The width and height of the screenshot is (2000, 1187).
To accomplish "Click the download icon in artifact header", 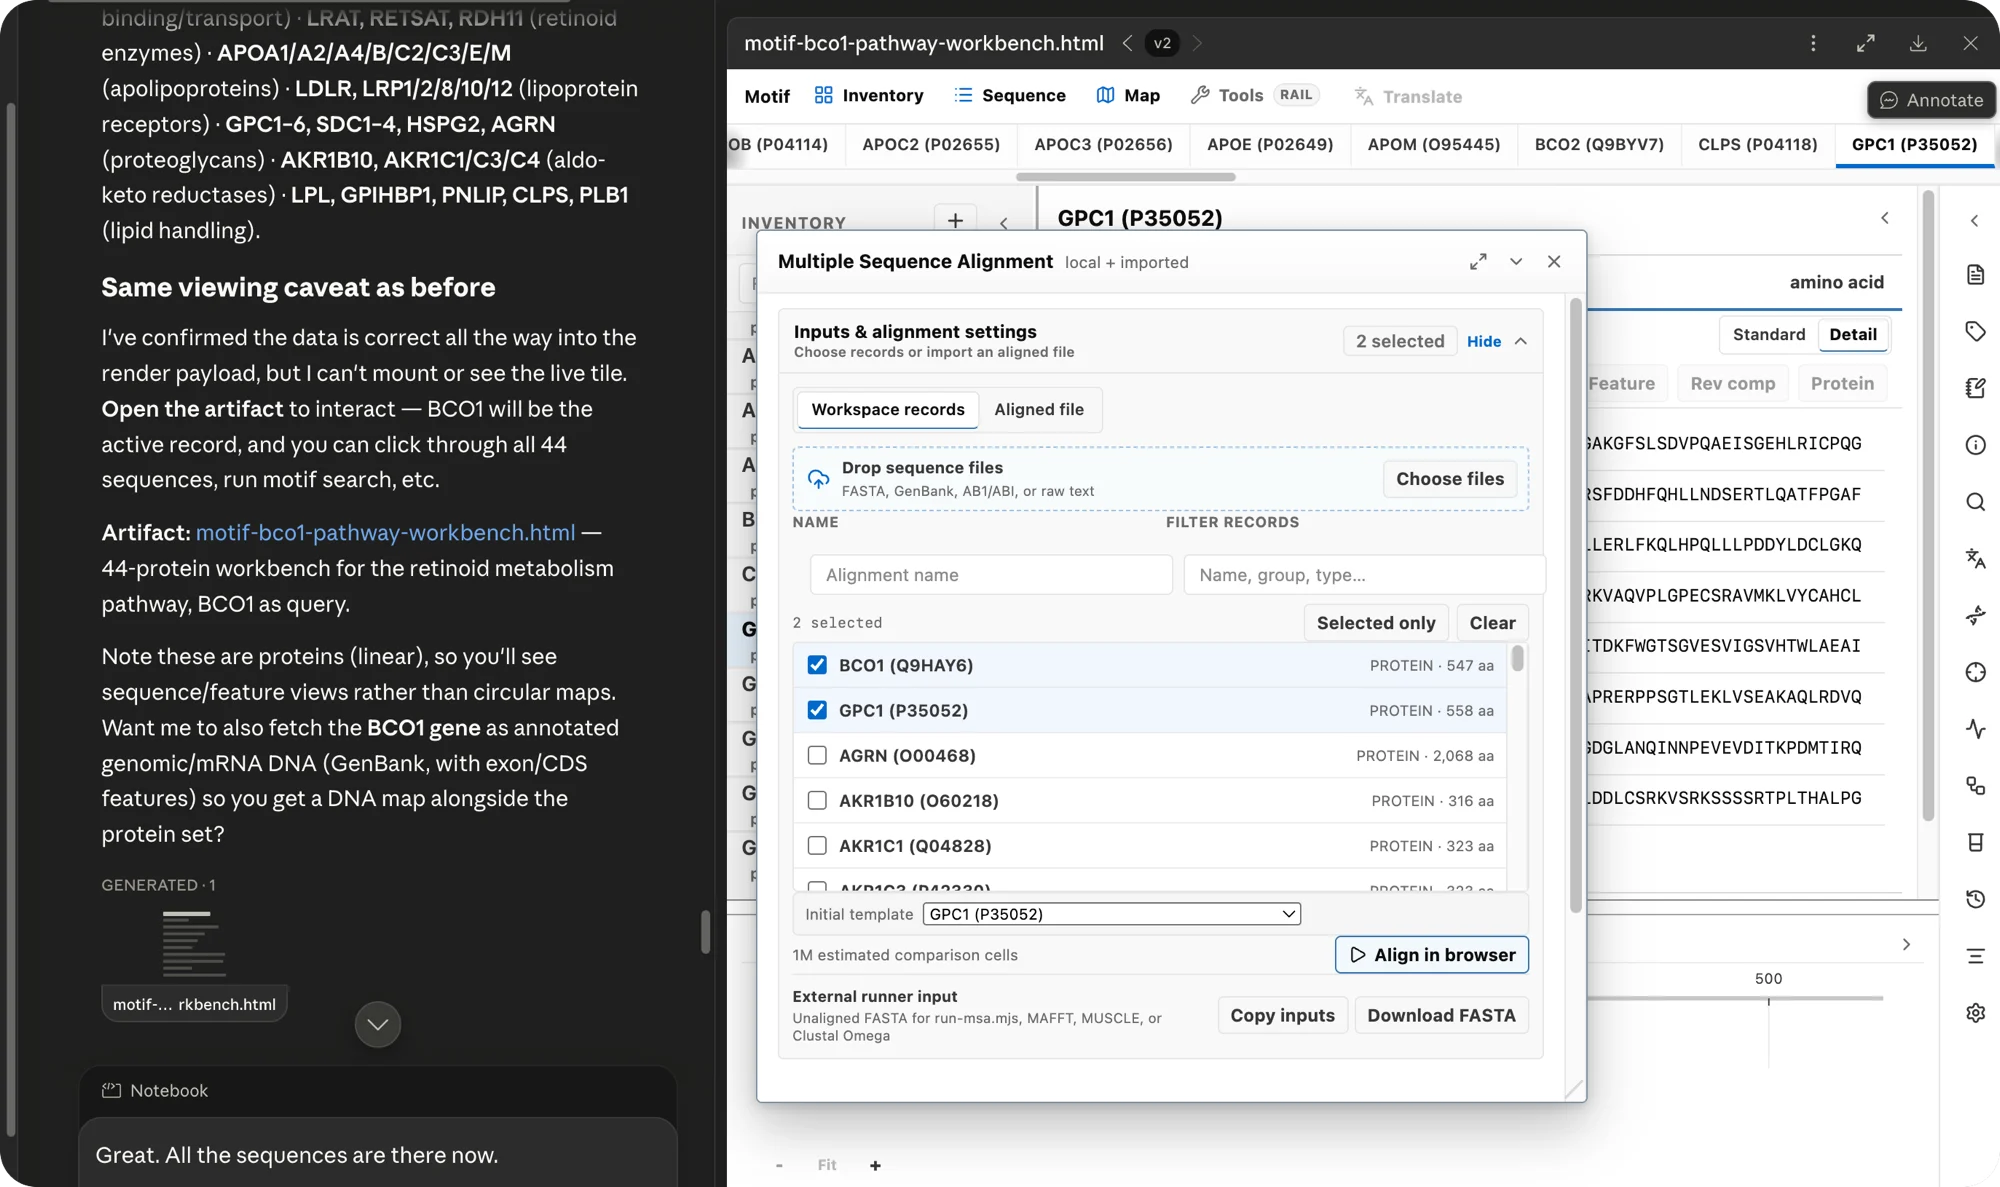I will tap(1918, 43).
